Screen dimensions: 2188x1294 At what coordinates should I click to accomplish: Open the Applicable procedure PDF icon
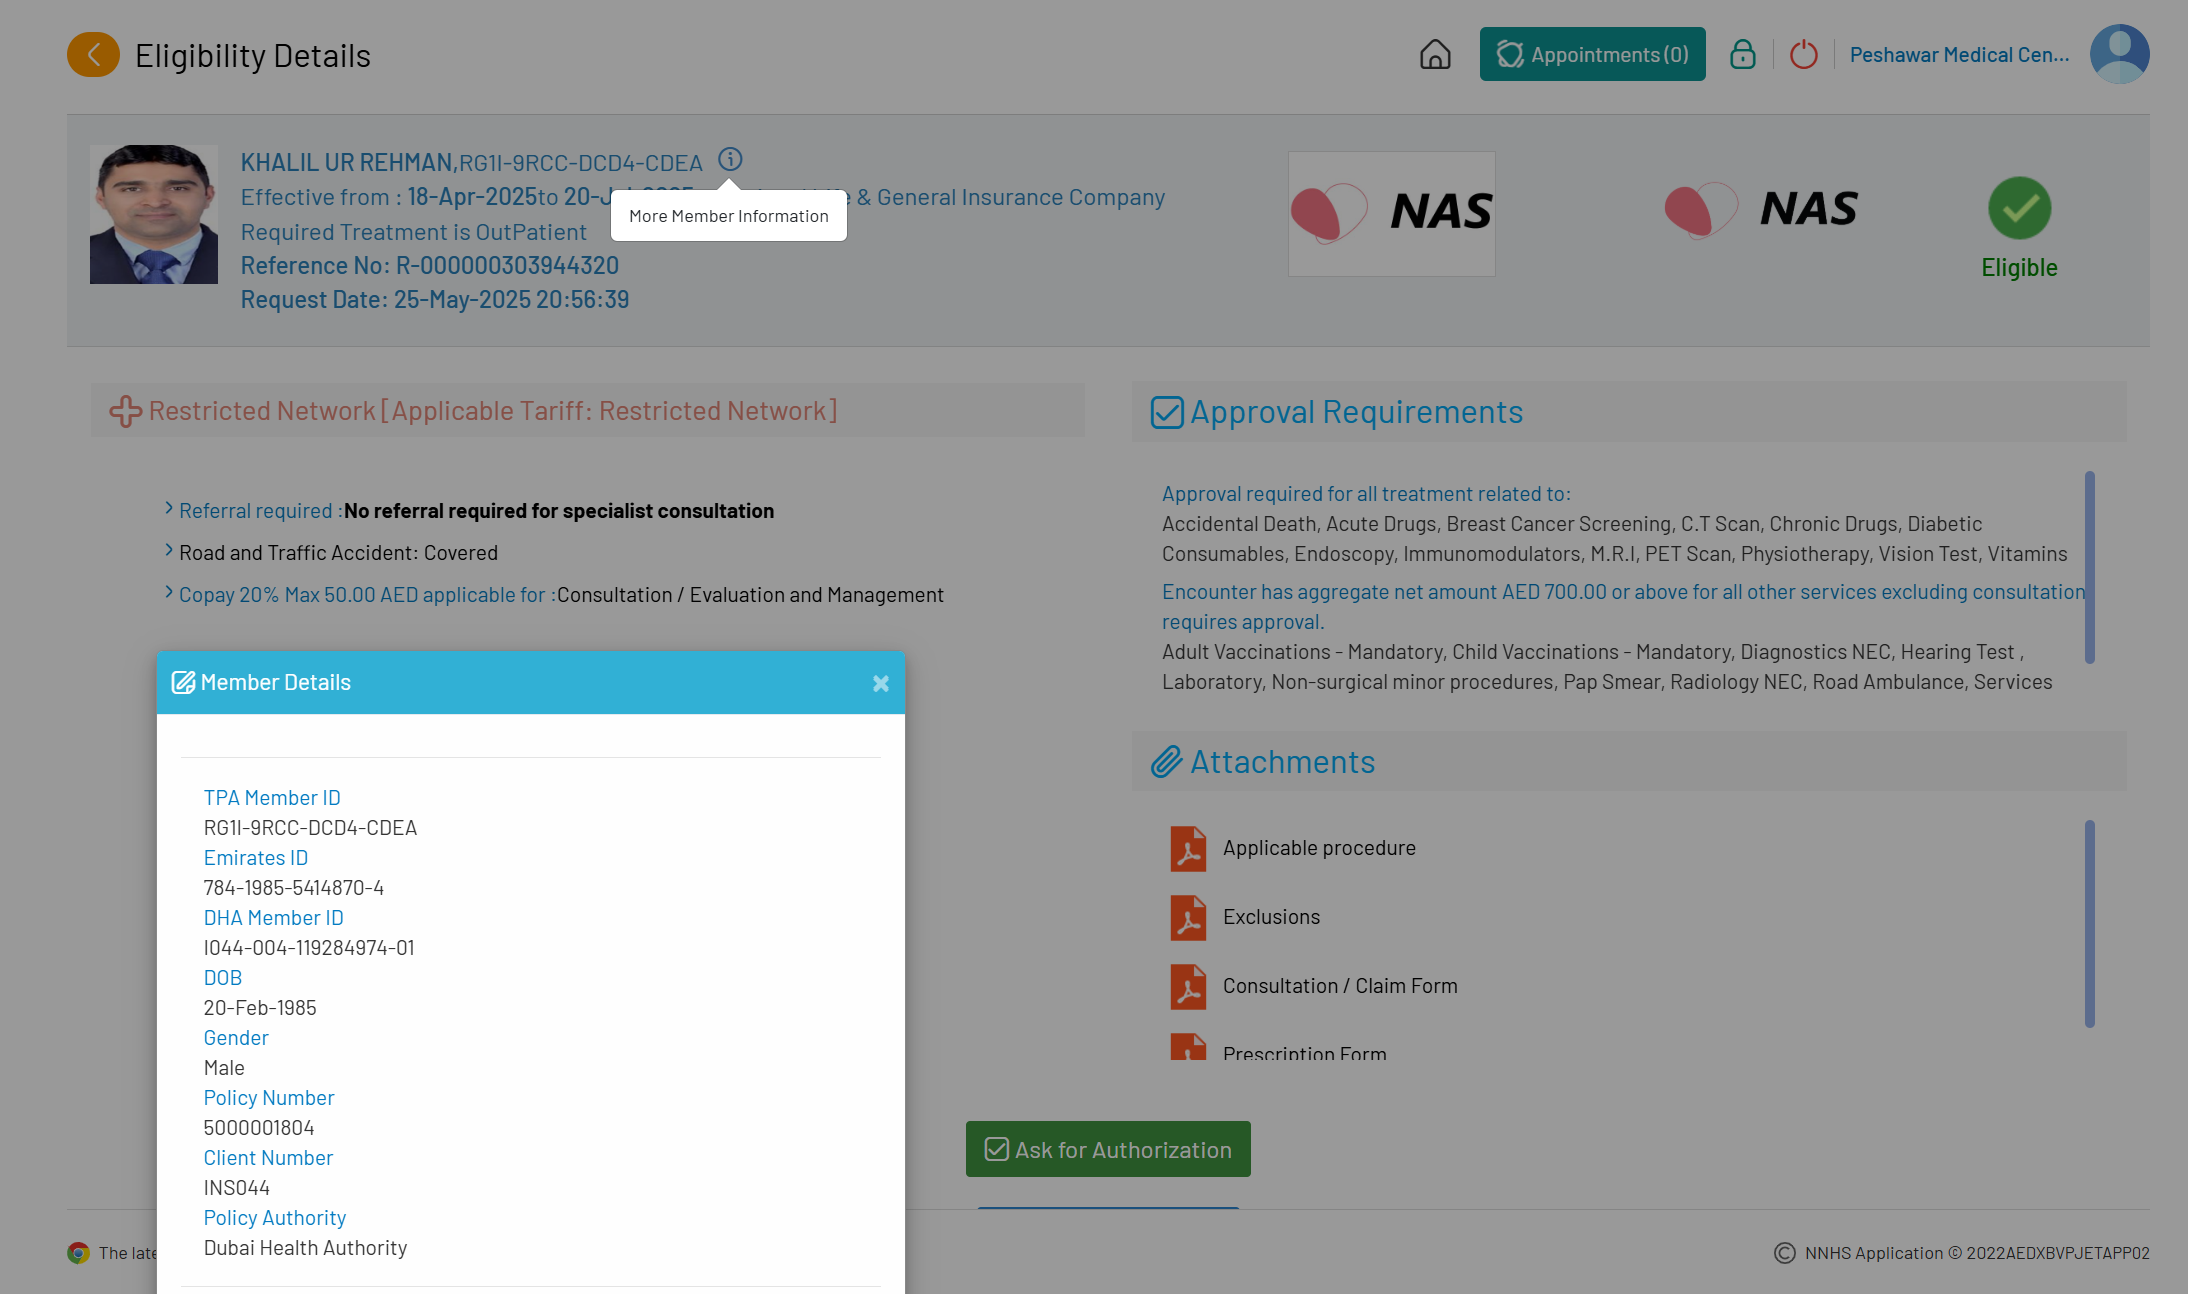pyautogui.click(x=1188, y=848)
